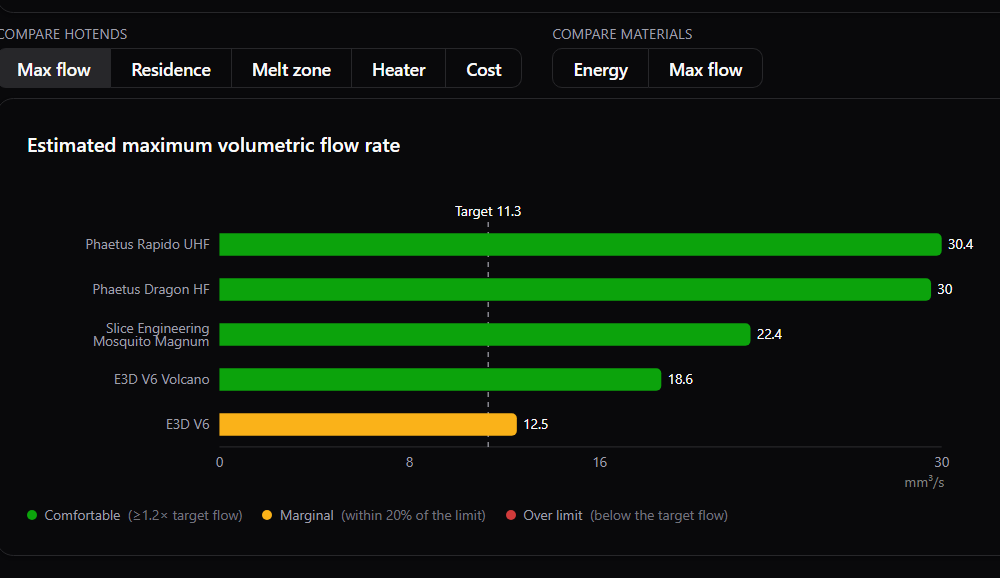Click the Phaetus Rapido UHF label
The height and width of the screenshot is (578, 1000).
coord(147,244)
